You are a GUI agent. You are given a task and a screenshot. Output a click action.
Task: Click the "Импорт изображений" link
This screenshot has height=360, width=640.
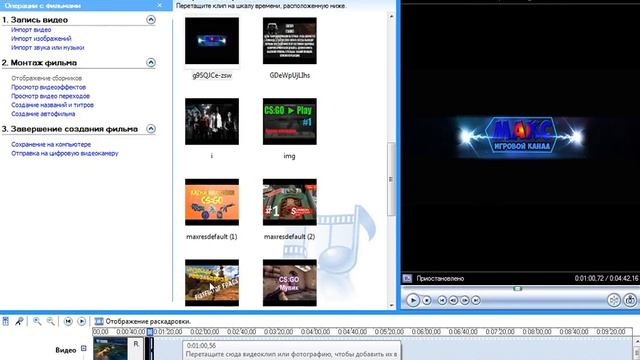[41, 38]
